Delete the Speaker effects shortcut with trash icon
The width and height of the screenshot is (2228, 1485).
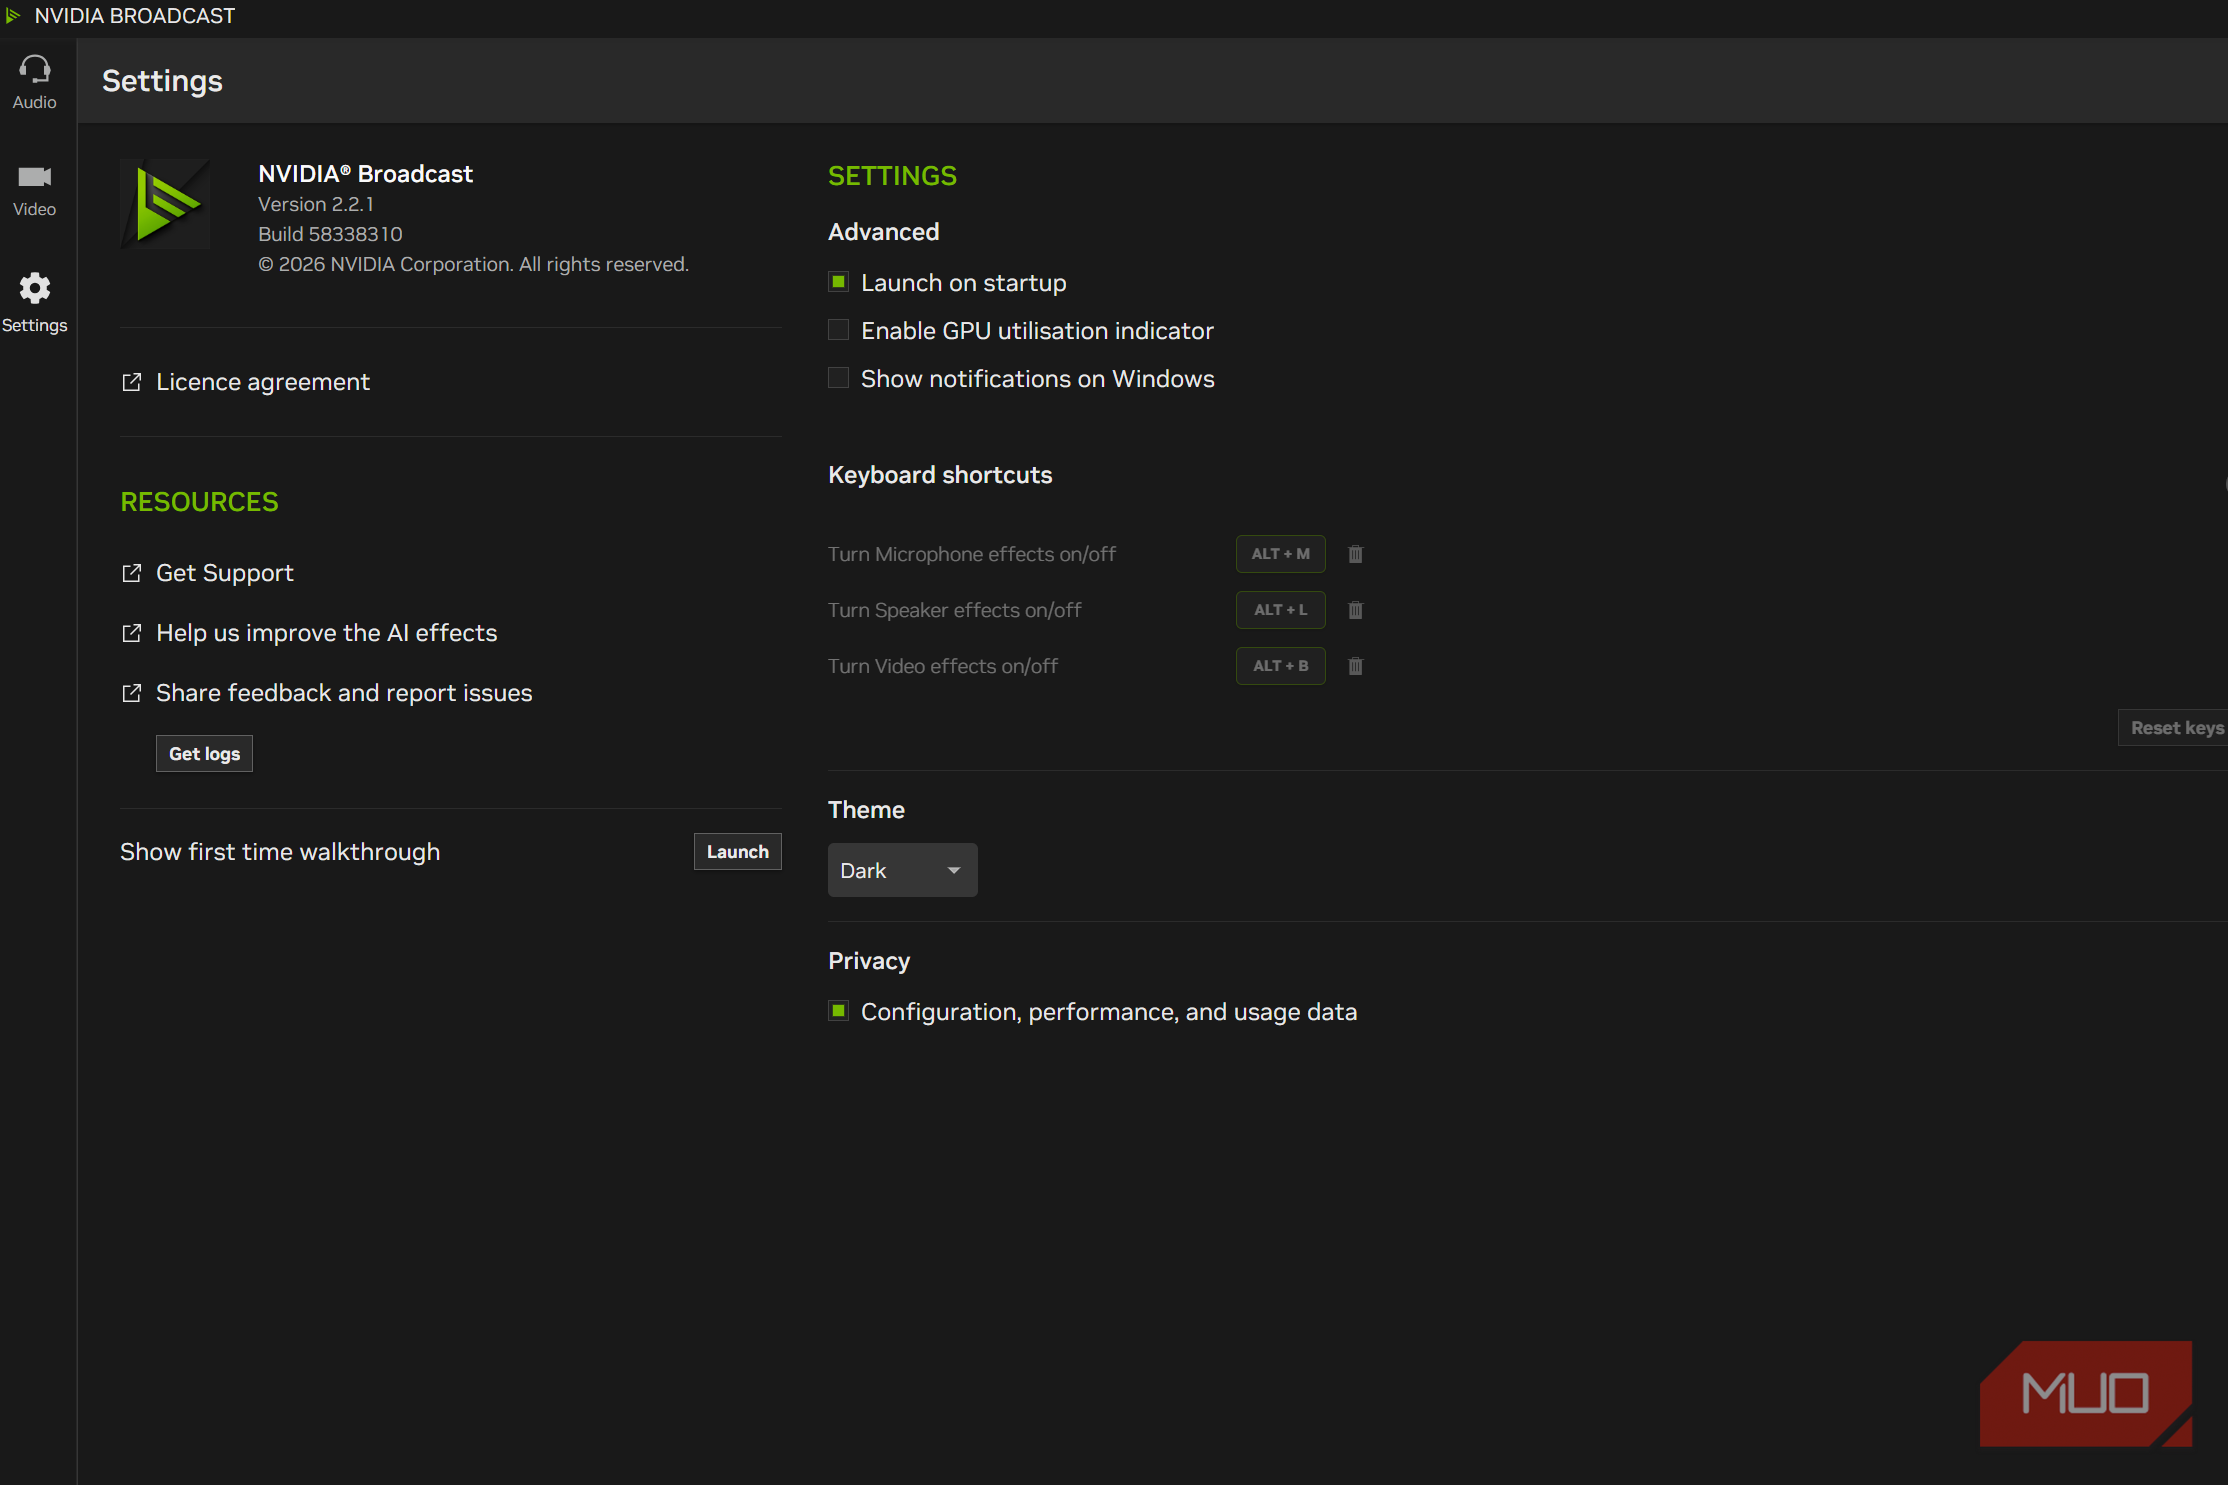click(1355, 610)
